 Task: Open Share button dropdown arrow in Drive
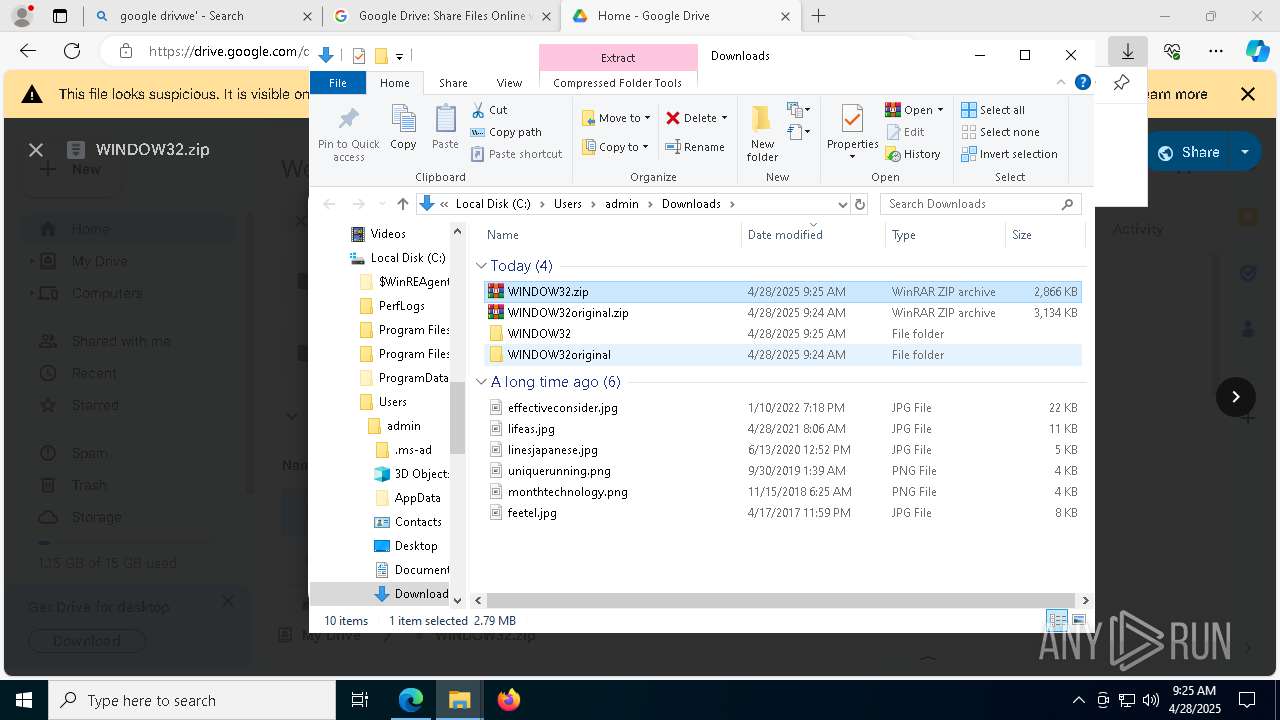pyautogui.click(x=1244, y=152)
